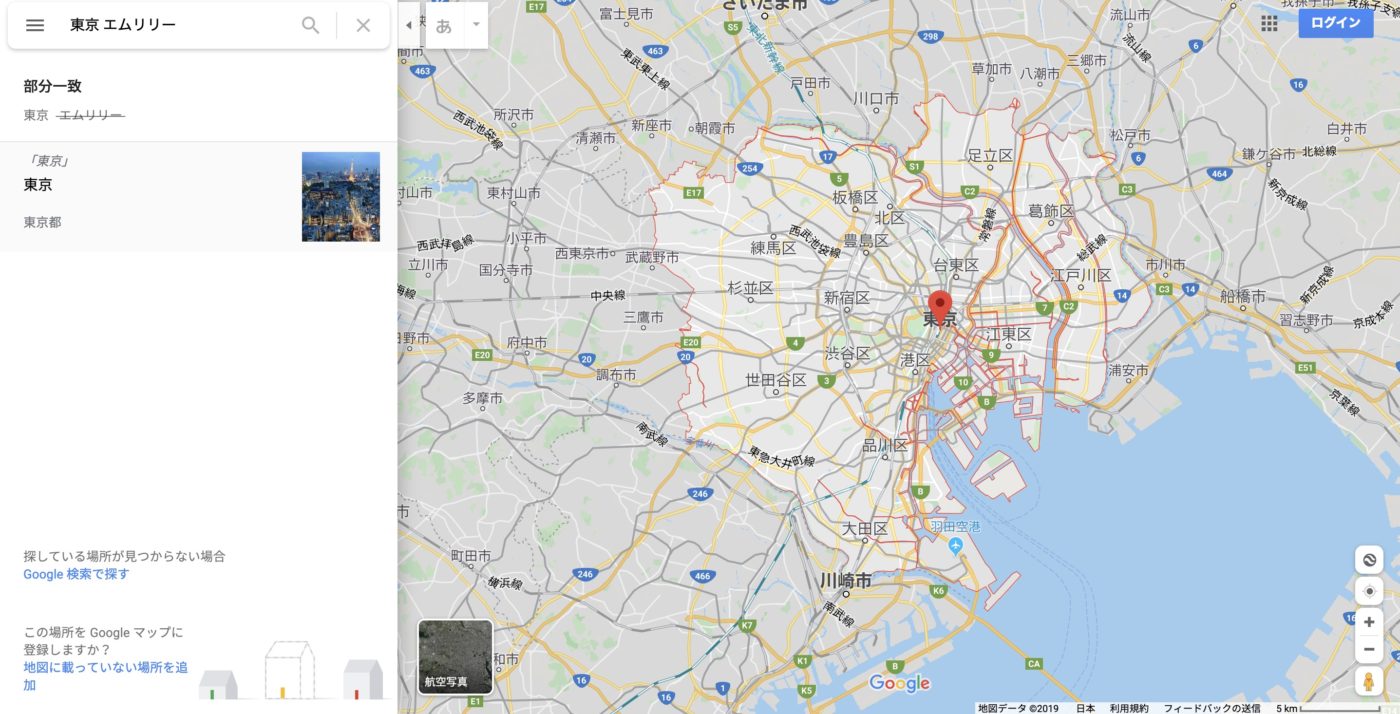Screen dimensions: 1400x714
Task: Zoom out with the minus button
Action: click(1369, 649)
